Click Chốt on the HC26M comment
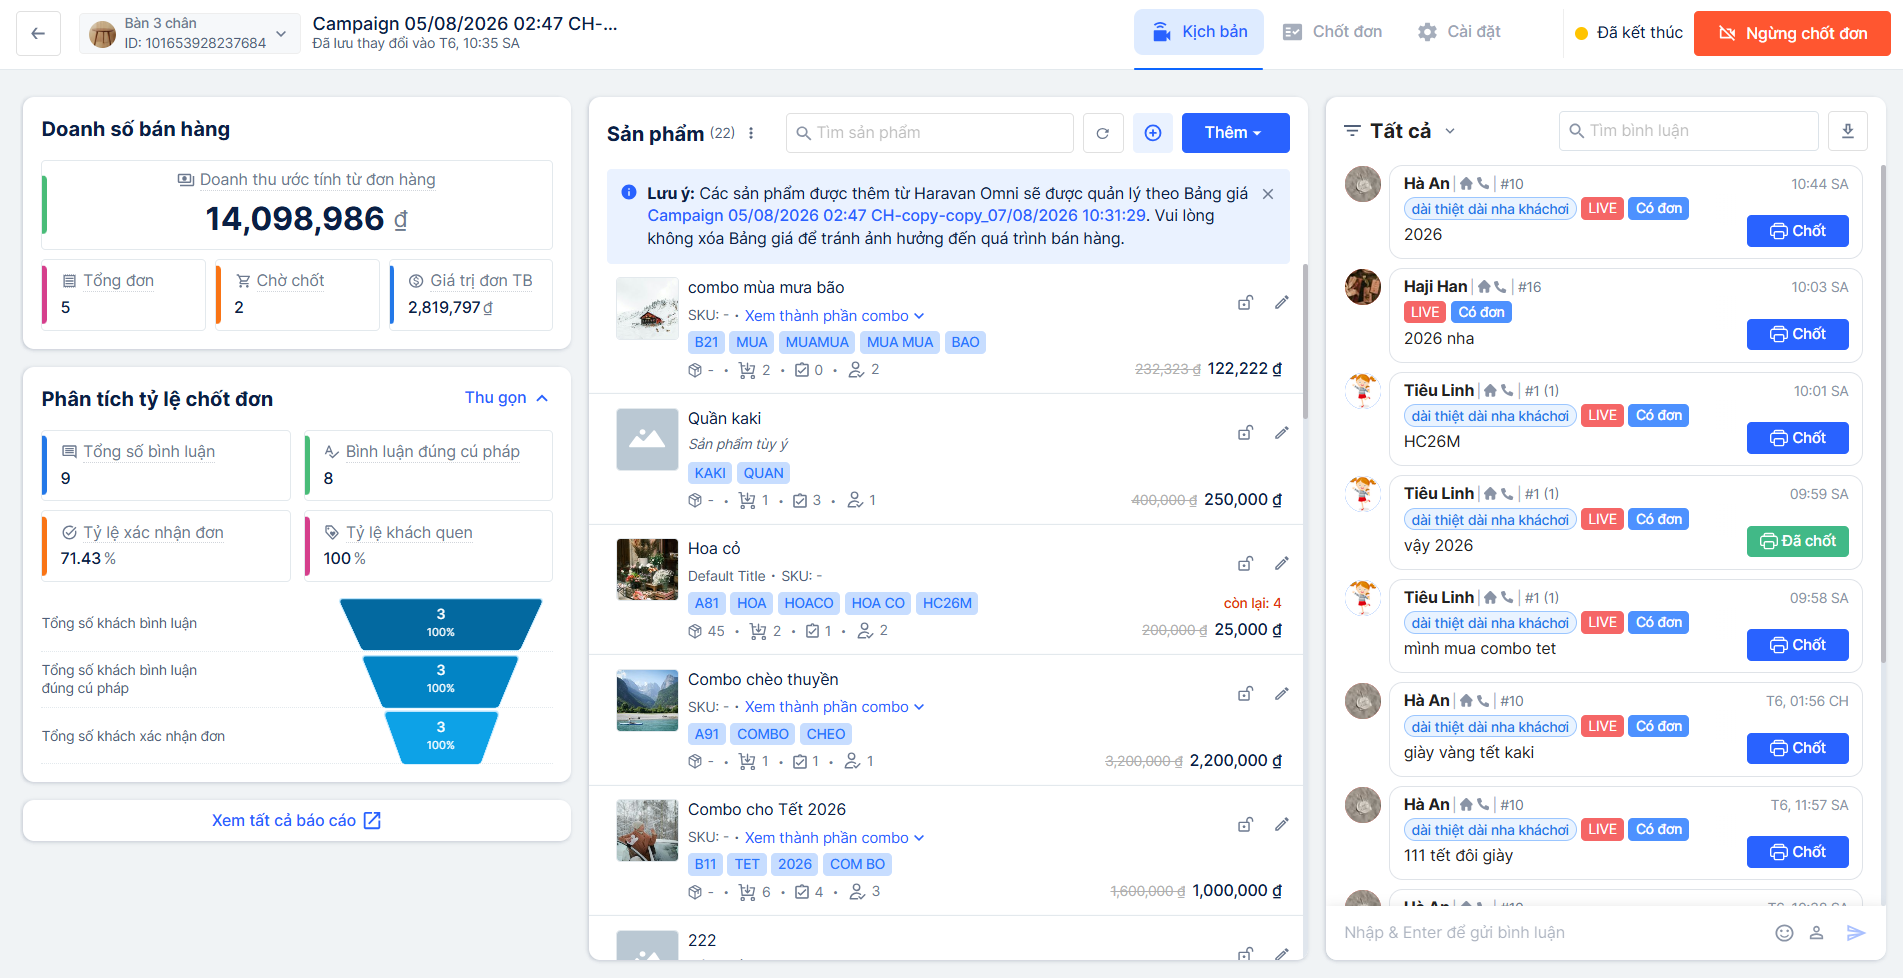1903x978 pixels. click(1797, 438)
